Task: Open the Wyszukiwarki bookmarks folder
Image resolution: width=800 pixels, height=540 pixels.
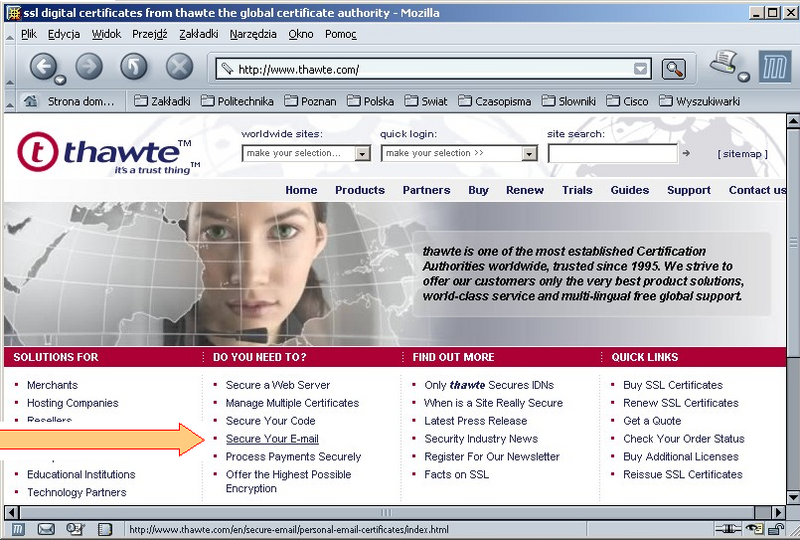Action: 699,101
